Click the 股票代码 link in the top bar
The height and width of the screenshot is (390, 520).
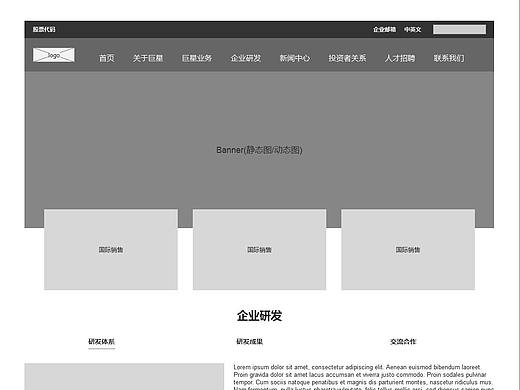click(x=44, y=29)
